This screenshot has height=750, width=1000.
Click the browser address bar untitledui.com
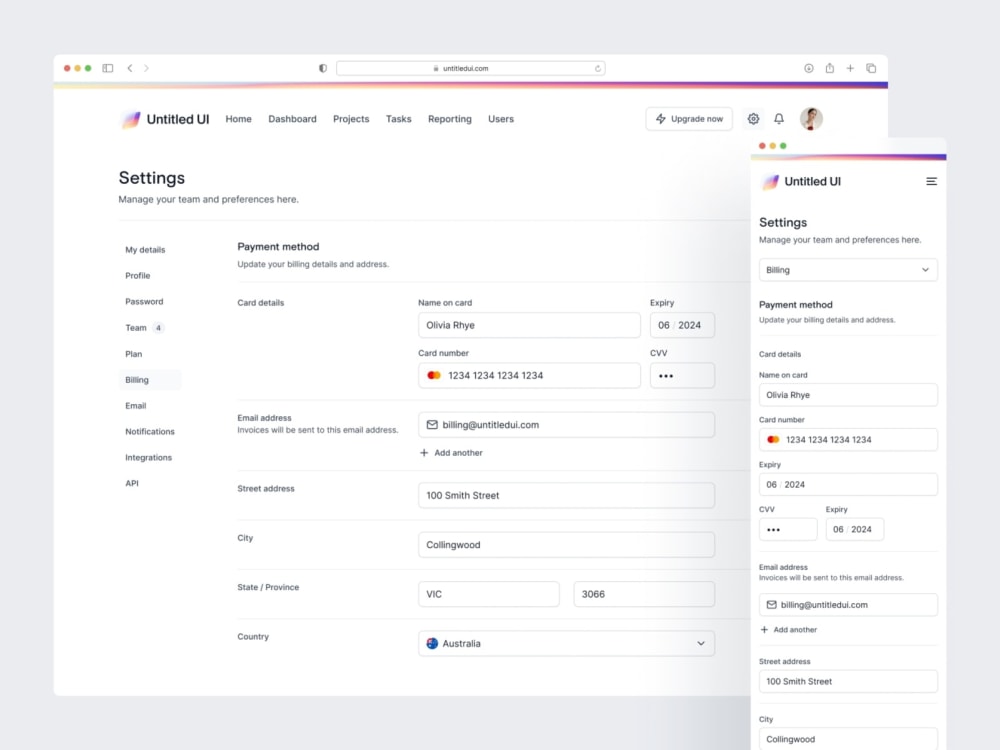(x=471, y=68)
